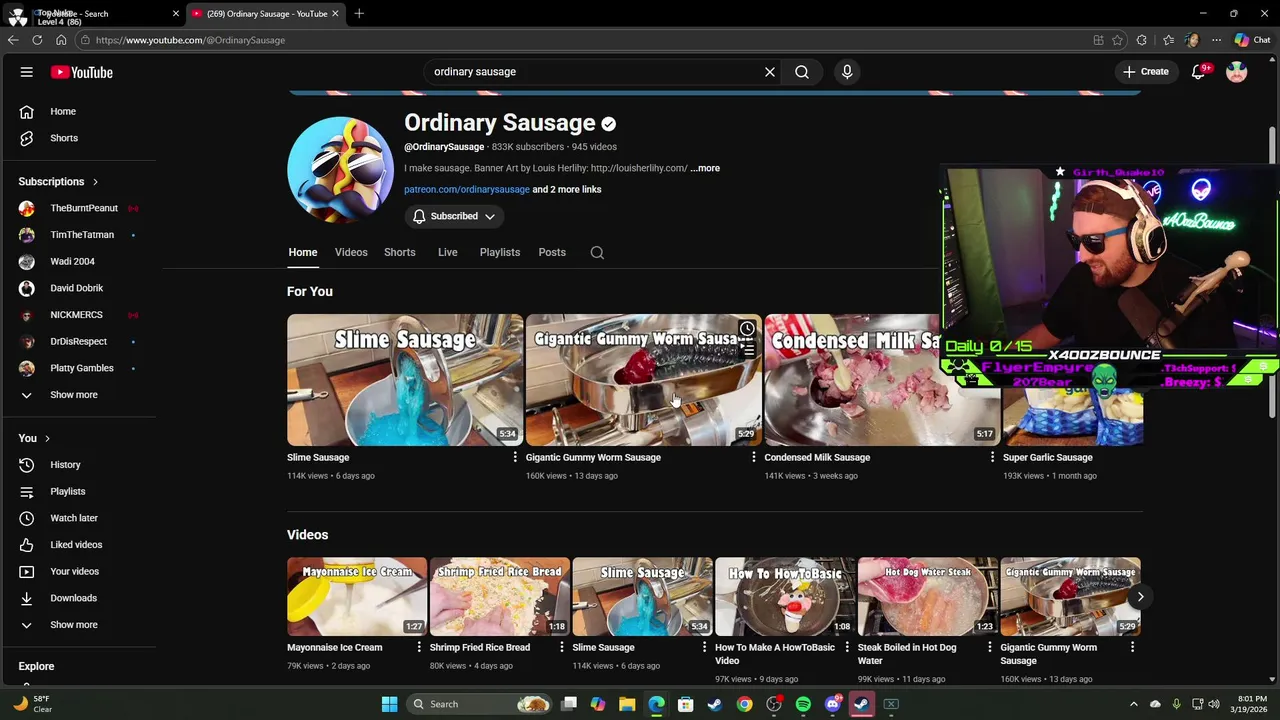
Task: Click the Create button
Action: click(x=1146, y=72)
